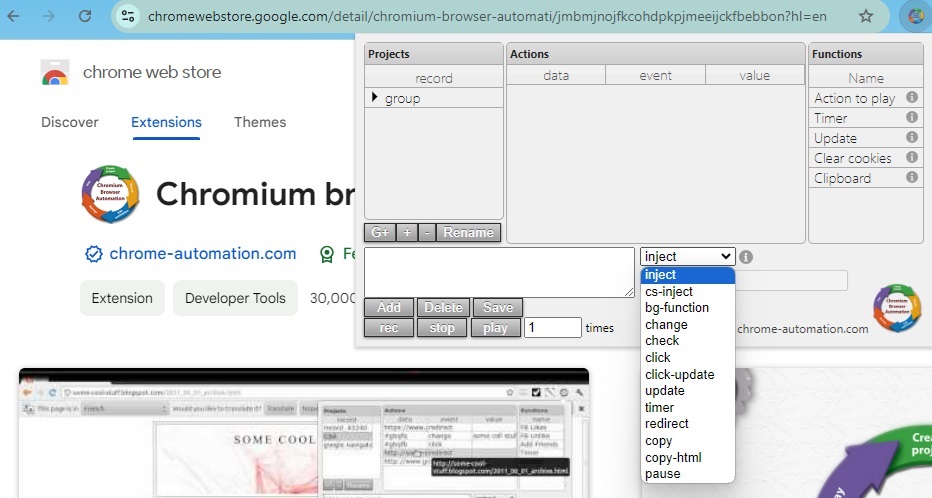
Task: Click the value field right of the dropdown
Action: coord(792,280)
